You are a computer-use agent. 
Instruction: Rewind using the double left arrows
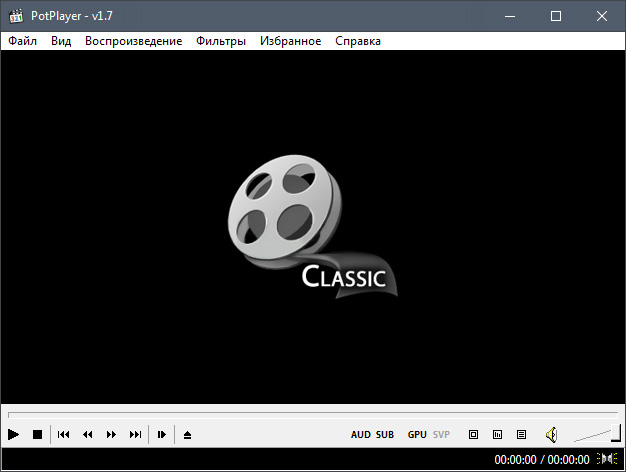(87, 434)
